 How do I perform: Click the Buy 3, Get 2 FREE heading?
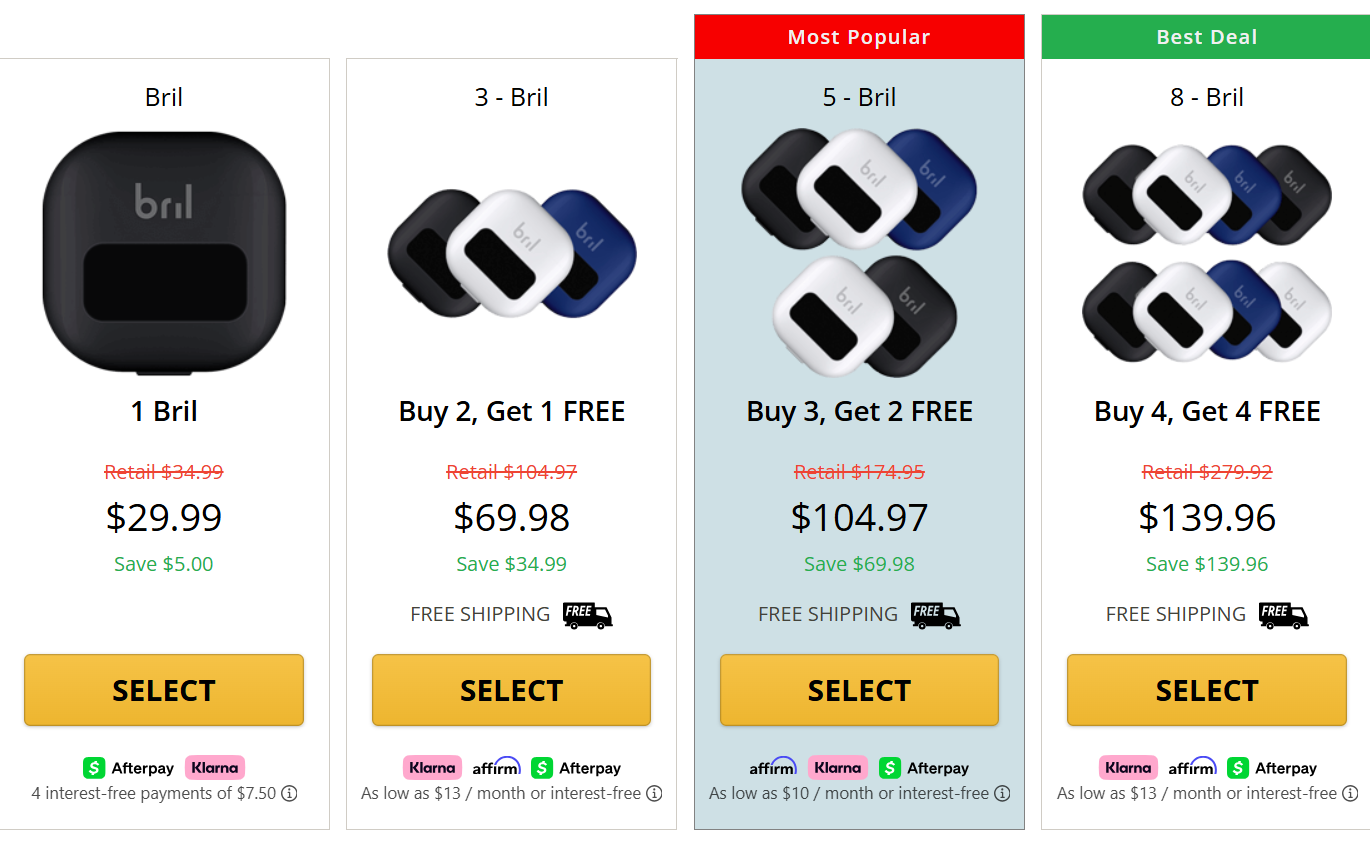(859, 412)
